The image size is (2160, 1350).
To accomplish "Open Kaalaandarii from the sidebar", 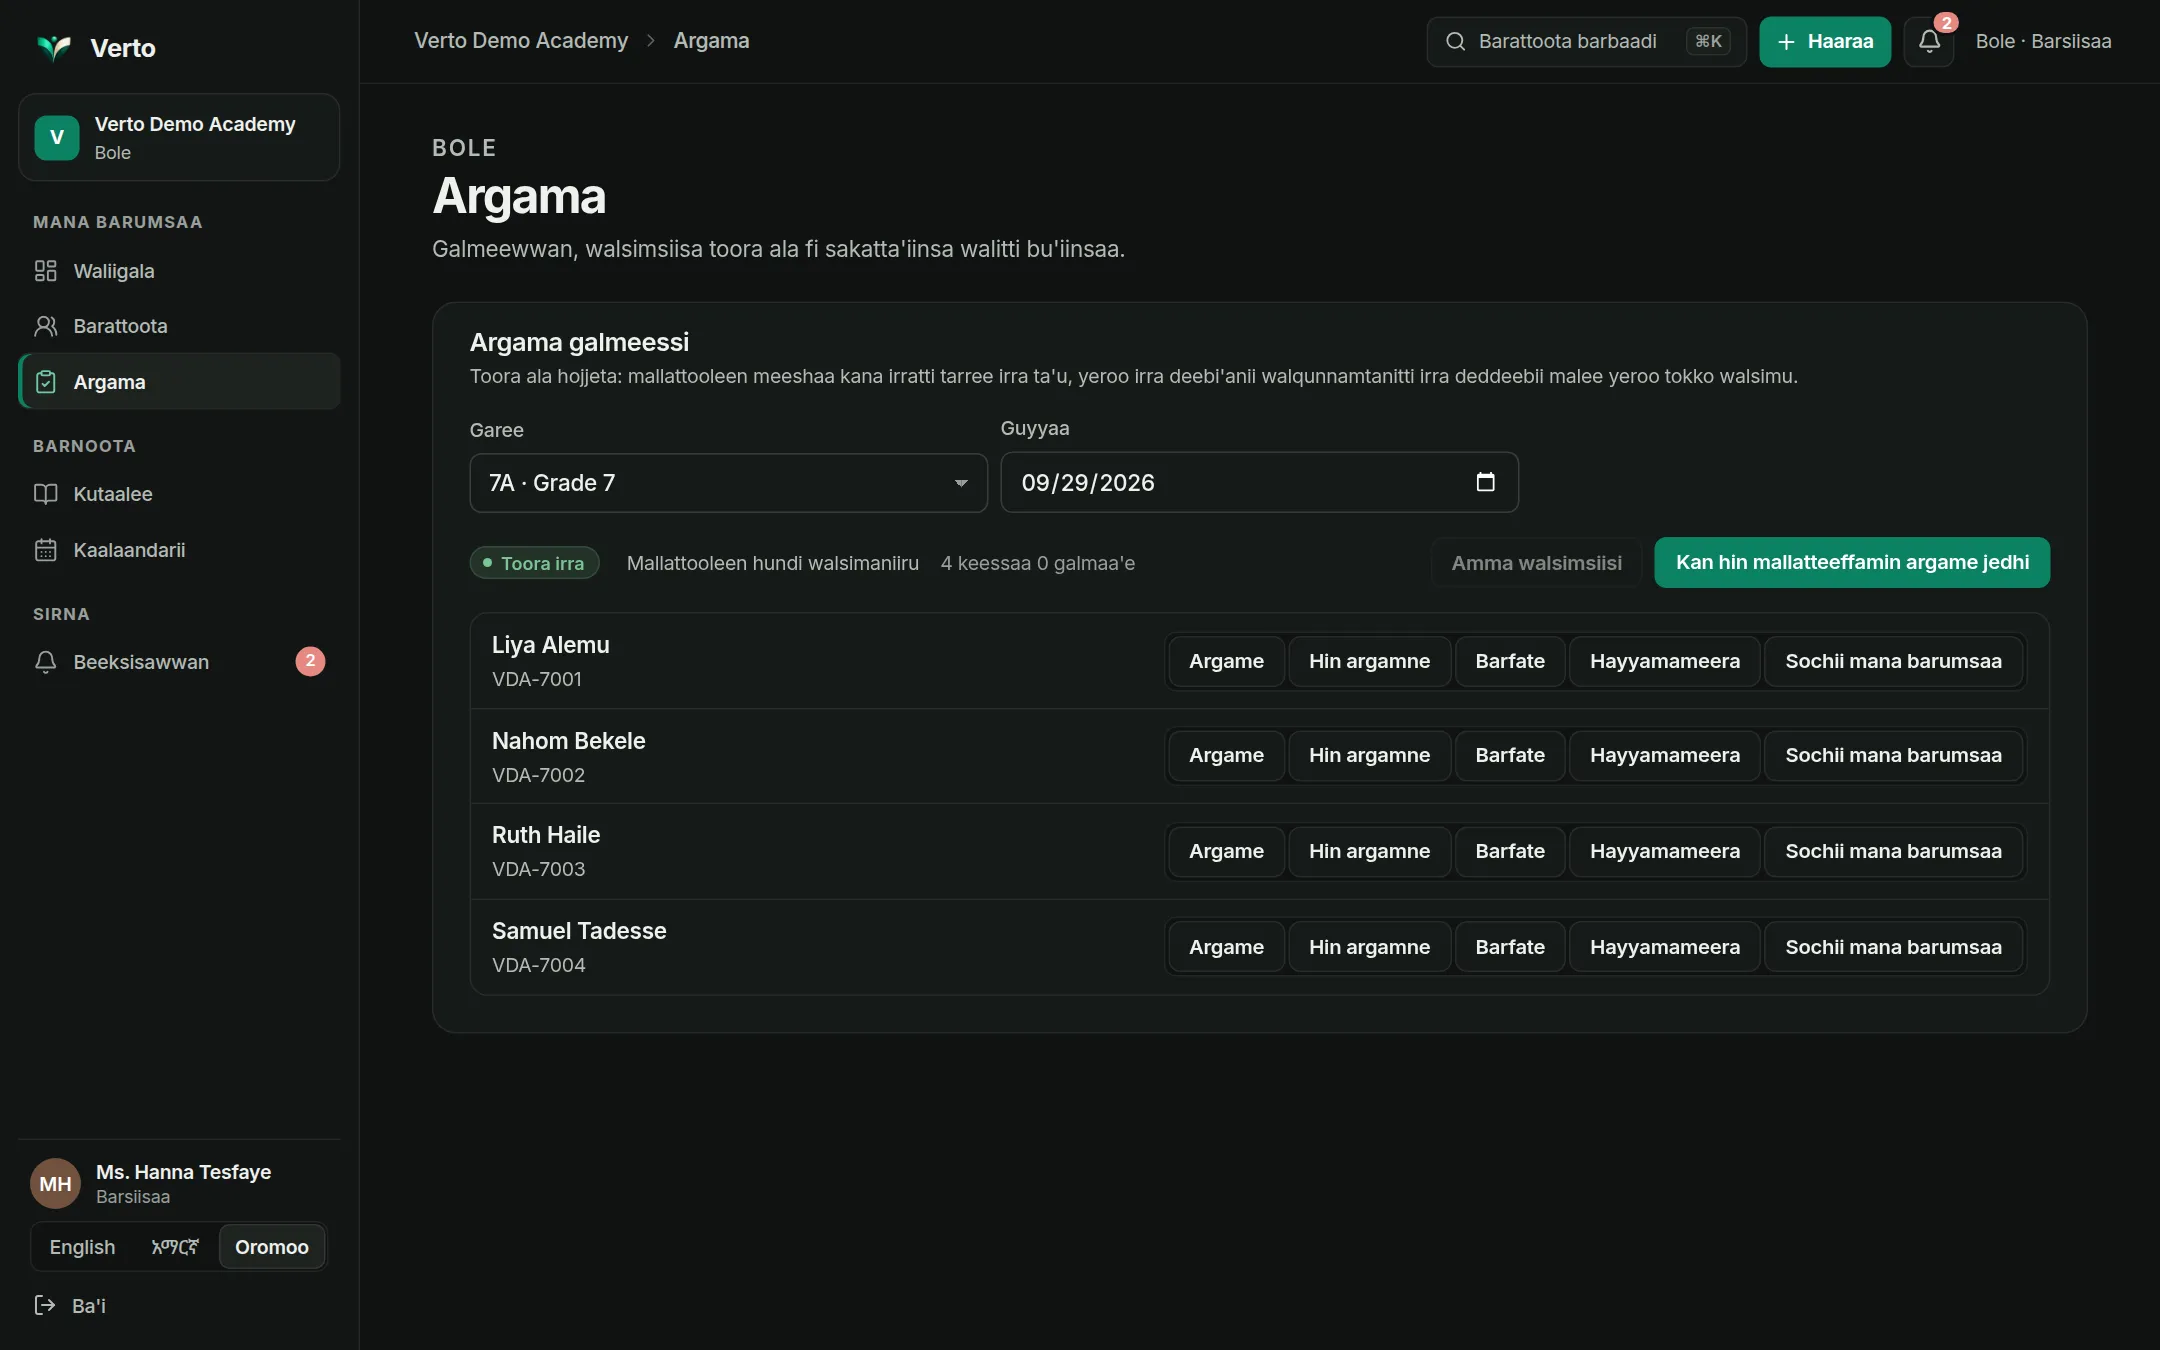I will tap(179, 550).
